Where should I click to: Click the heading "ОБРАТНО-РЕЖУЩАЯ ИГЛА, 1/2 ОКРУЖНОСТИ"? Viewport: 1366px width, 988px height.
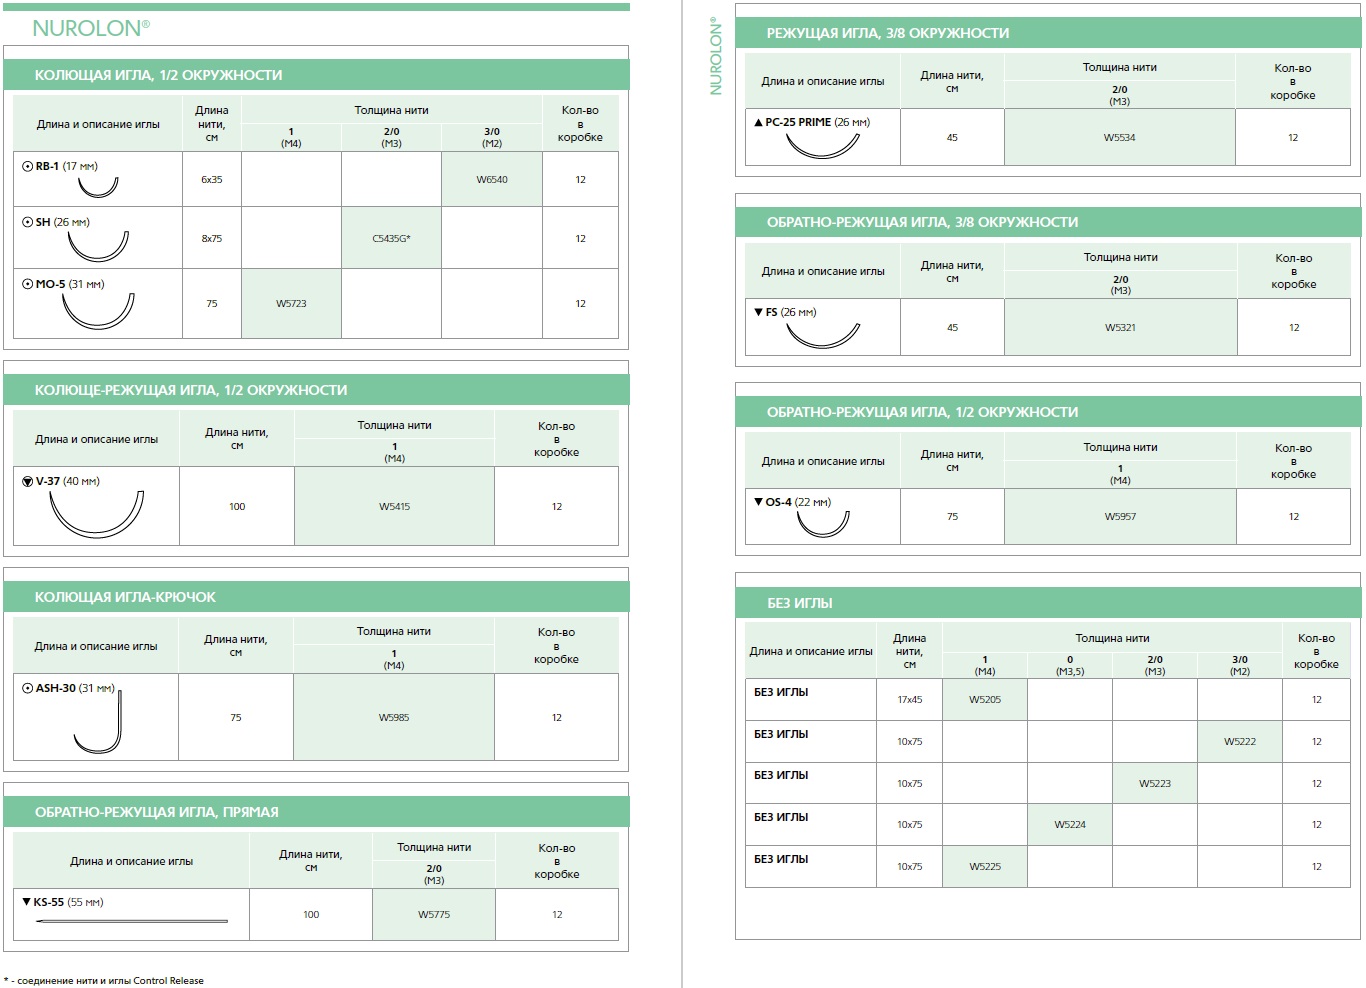coord(922,412)
